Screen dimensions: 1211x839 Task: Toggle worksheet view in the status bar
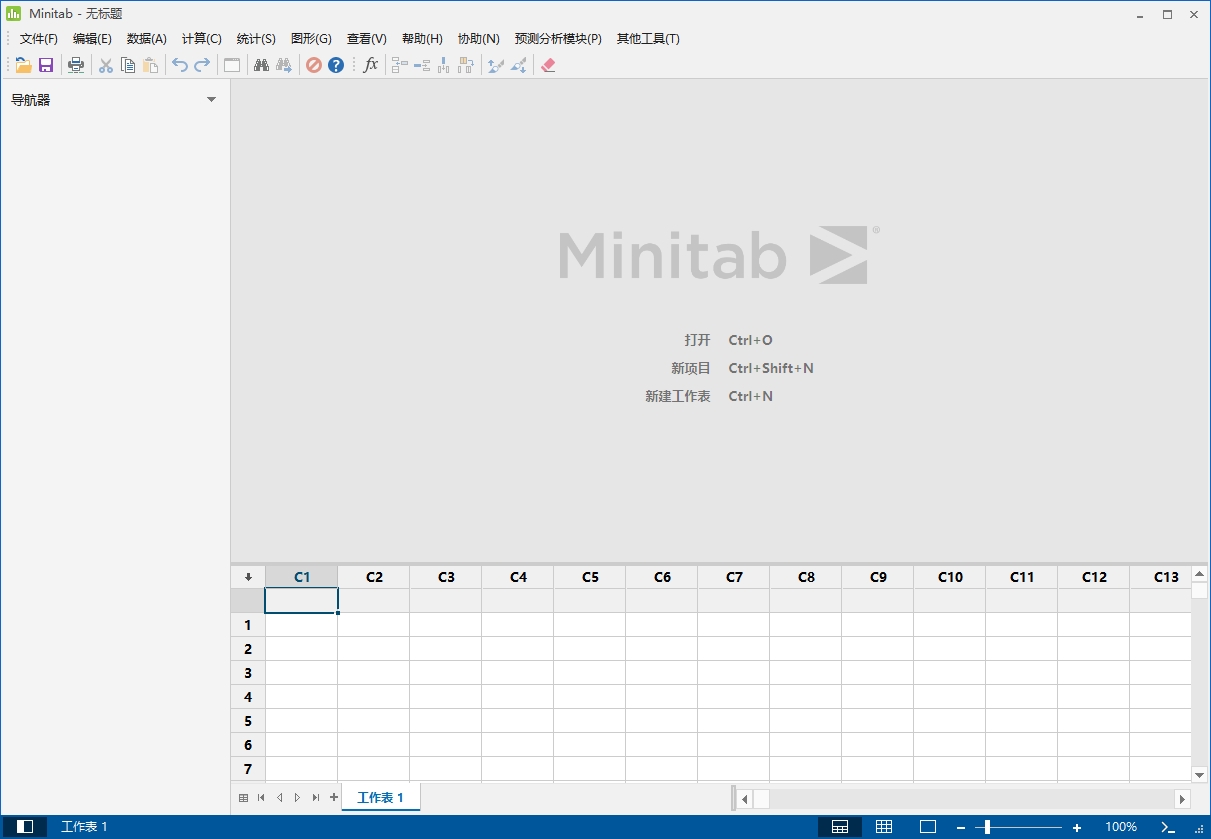(840, 827)
